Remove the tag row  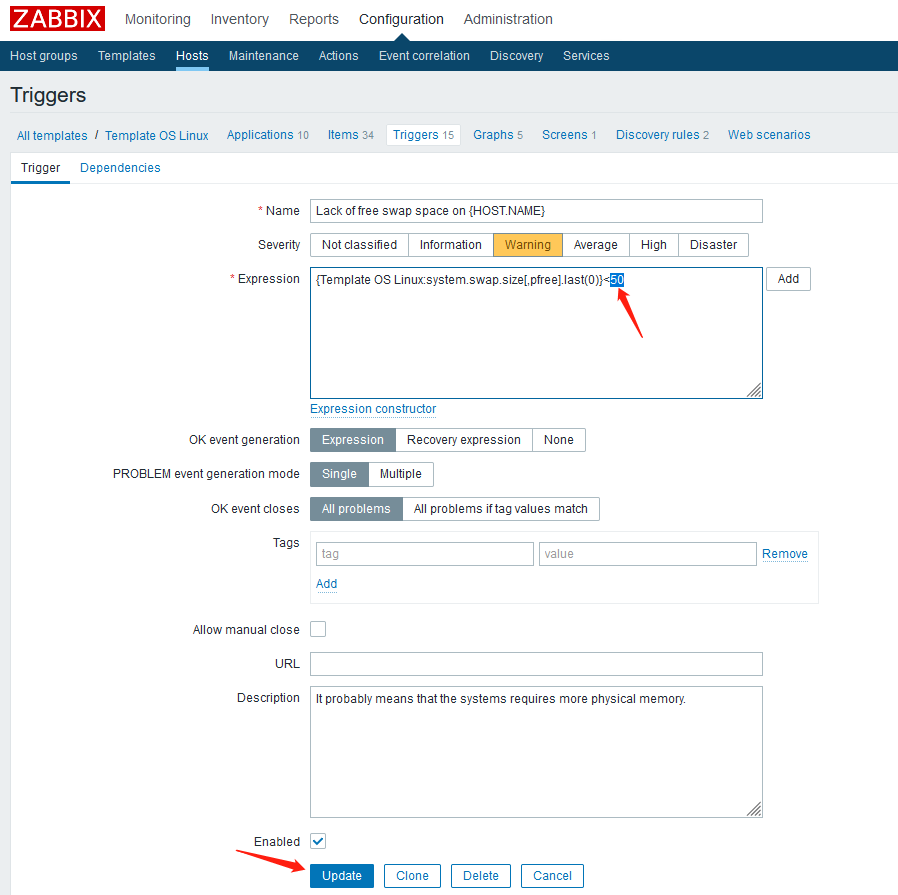tap(785, 554)
